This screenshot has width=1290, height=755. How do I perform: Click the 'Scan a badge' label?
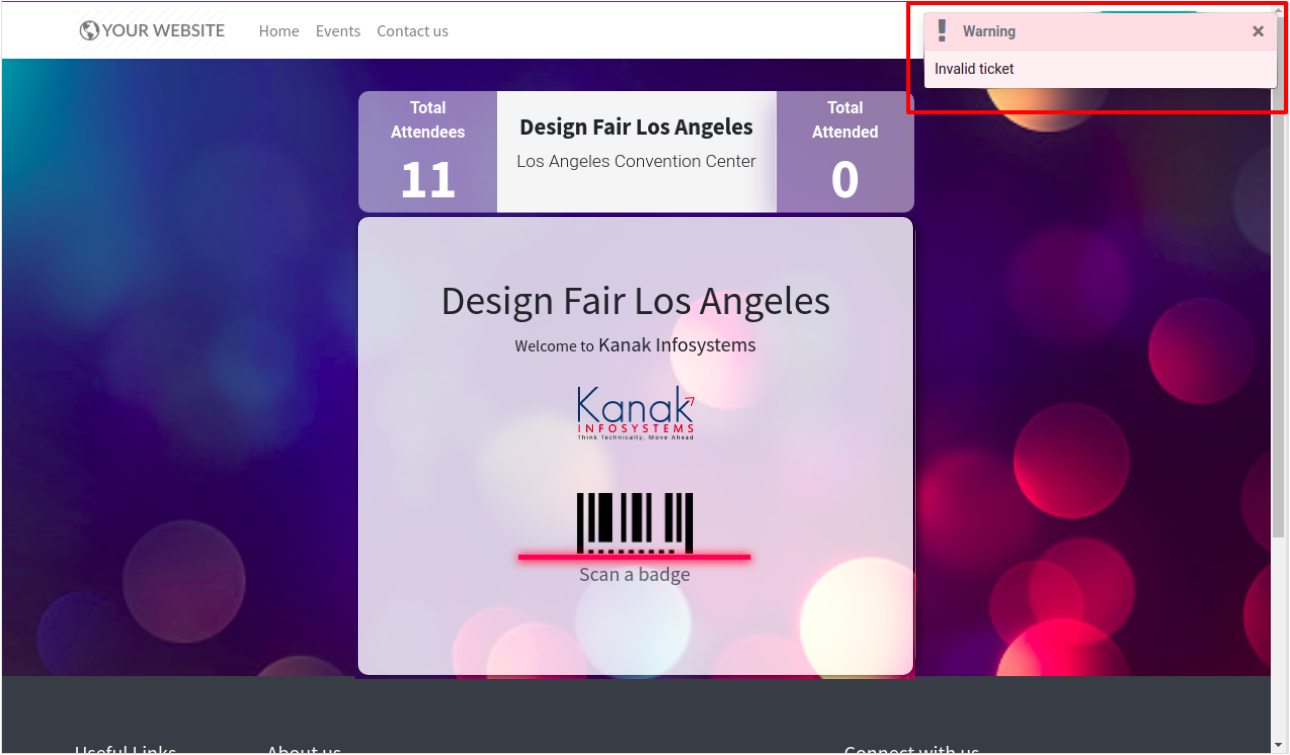tap(635, 574)
